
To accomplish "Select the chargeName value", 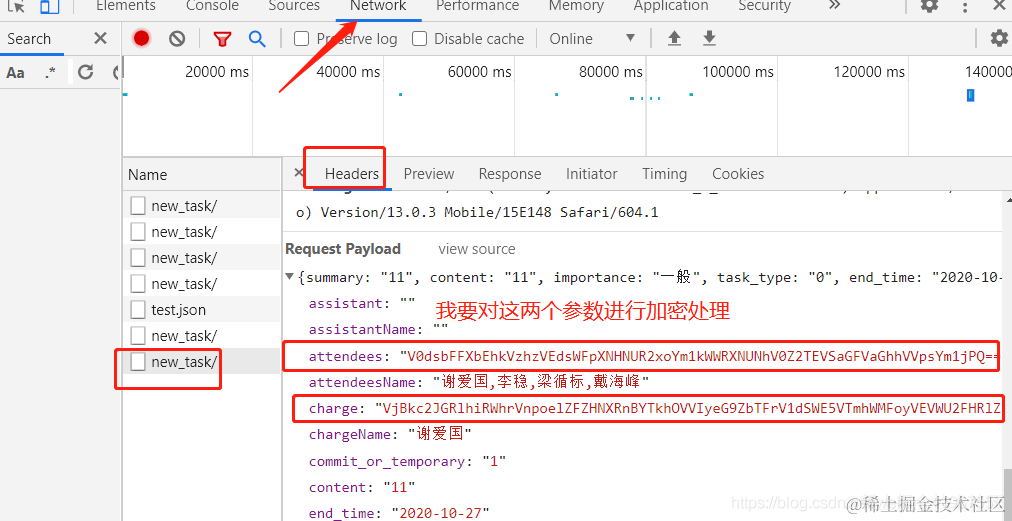I will tap(440, 434).
